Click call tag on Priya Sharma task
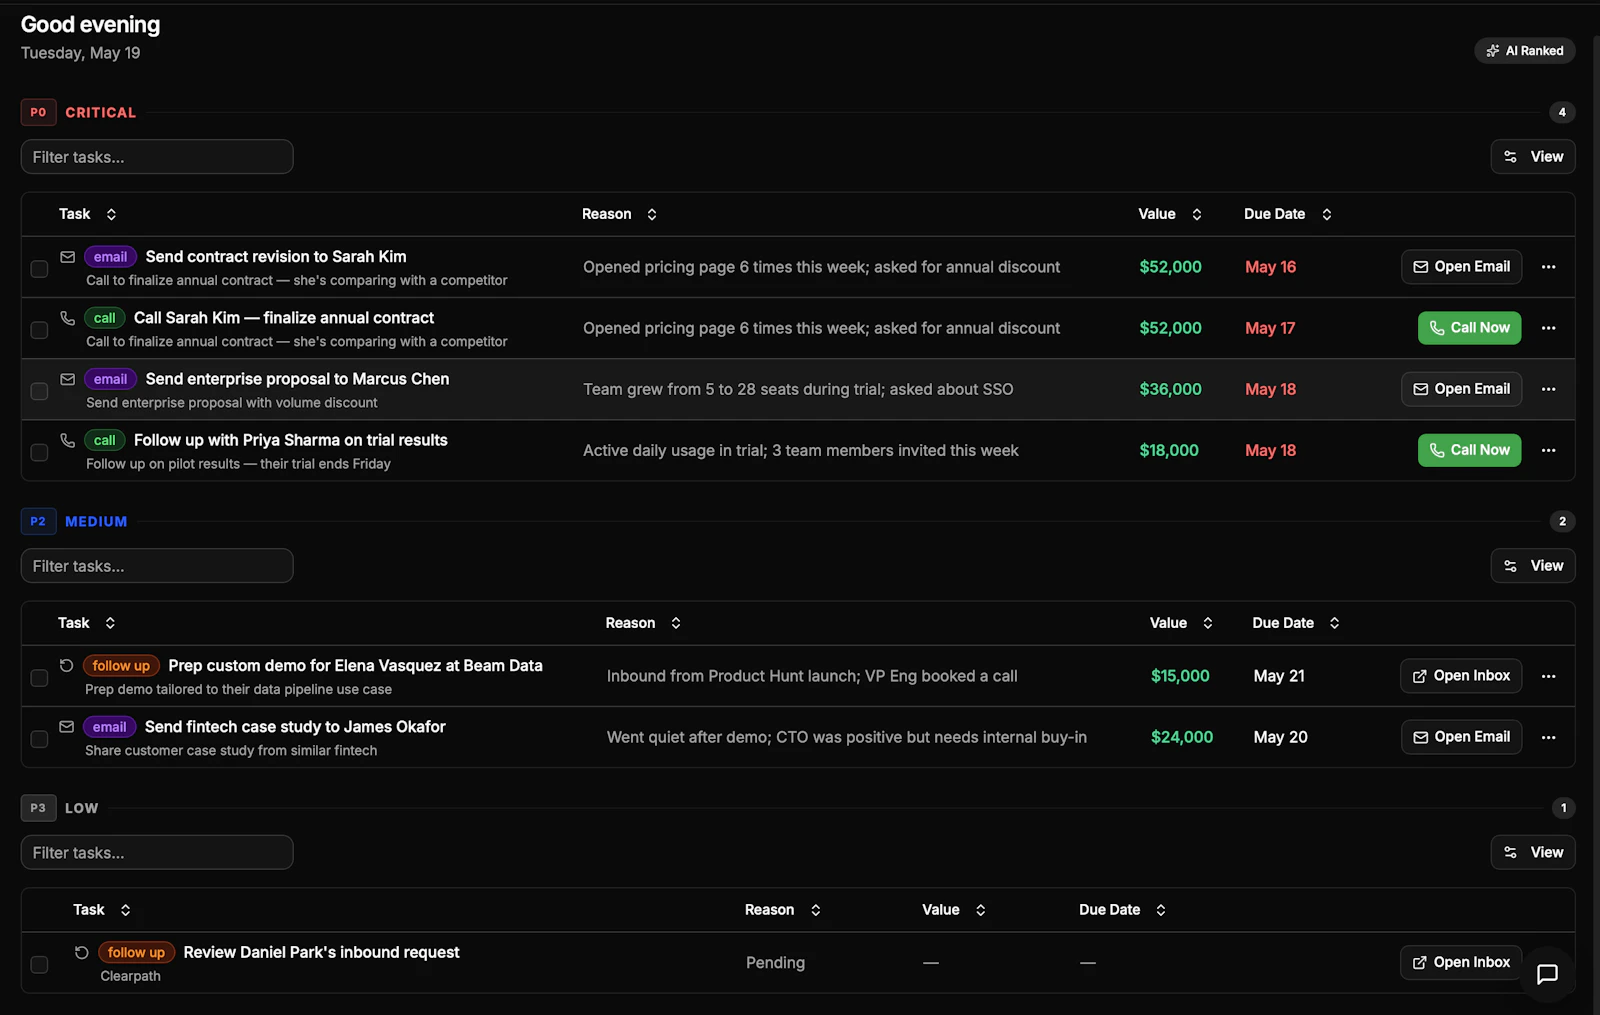 (104, 440)
